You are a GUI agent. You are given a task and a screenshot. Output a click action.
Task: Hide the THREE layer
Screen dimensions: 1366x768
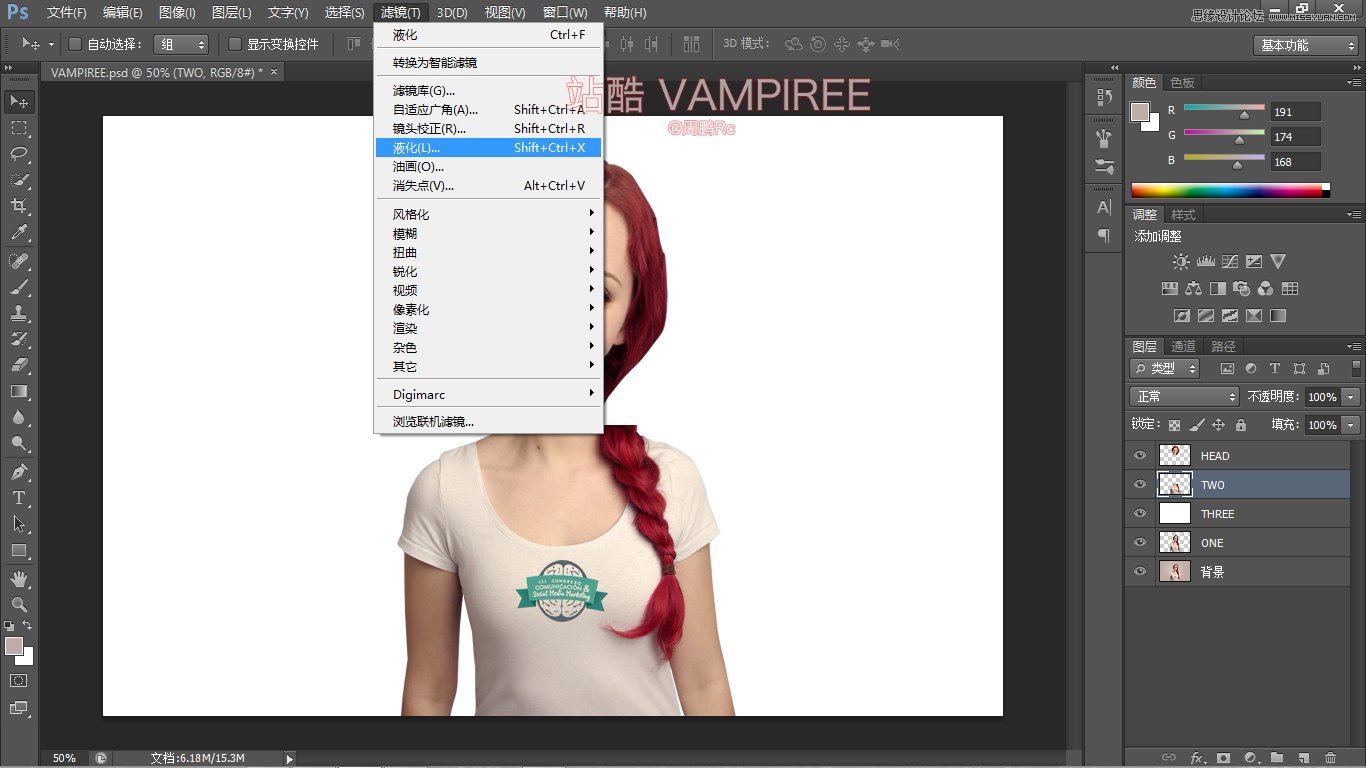click(x=1139, y=513)
